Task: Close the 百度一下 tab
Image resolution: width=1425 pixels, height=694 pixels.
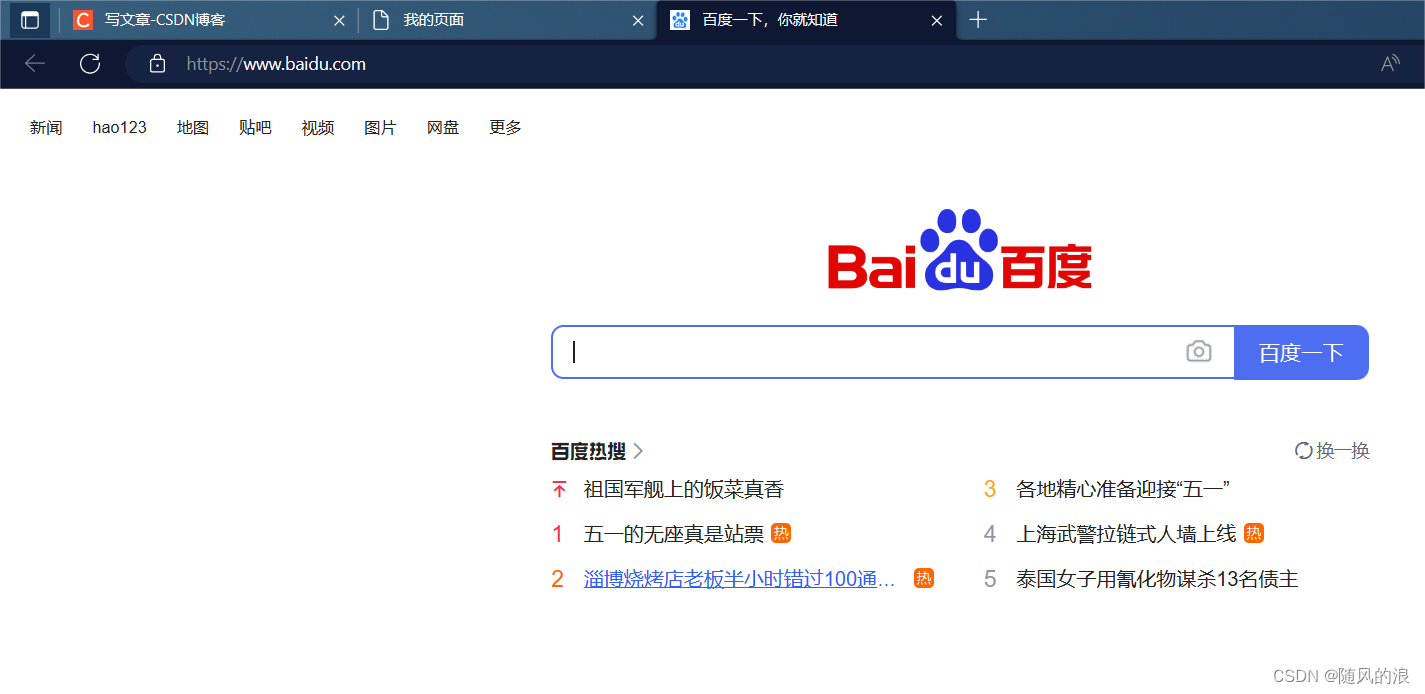Action: tap(937, 20)
